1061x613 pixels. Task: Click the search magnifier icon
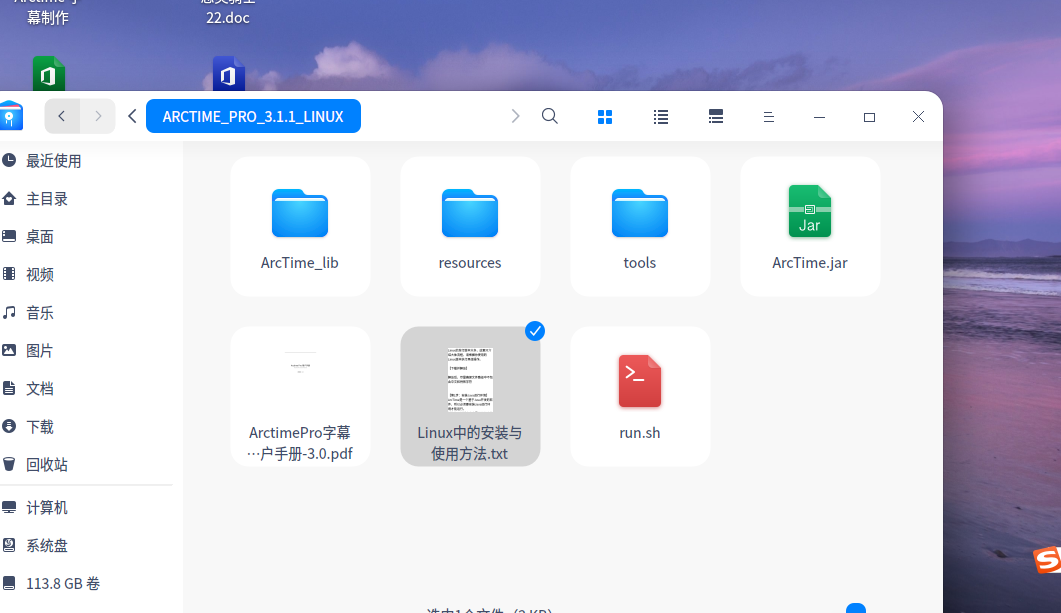click(549, 116)
